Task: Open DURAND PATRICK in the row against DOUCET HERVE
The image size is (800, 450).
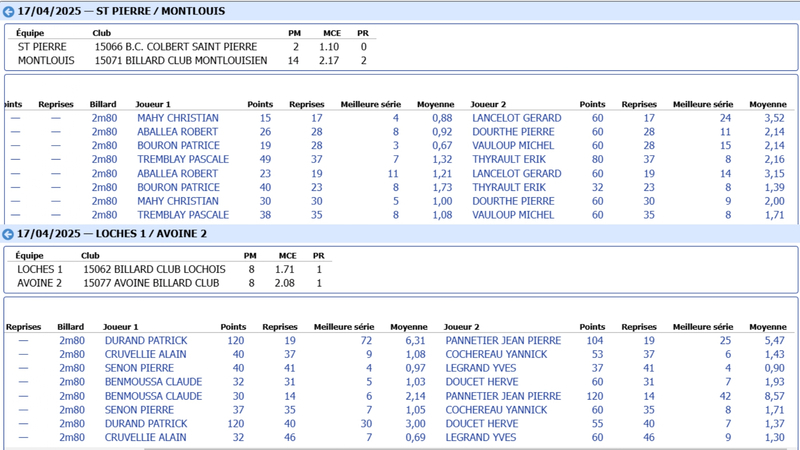Action: point(146,423)
